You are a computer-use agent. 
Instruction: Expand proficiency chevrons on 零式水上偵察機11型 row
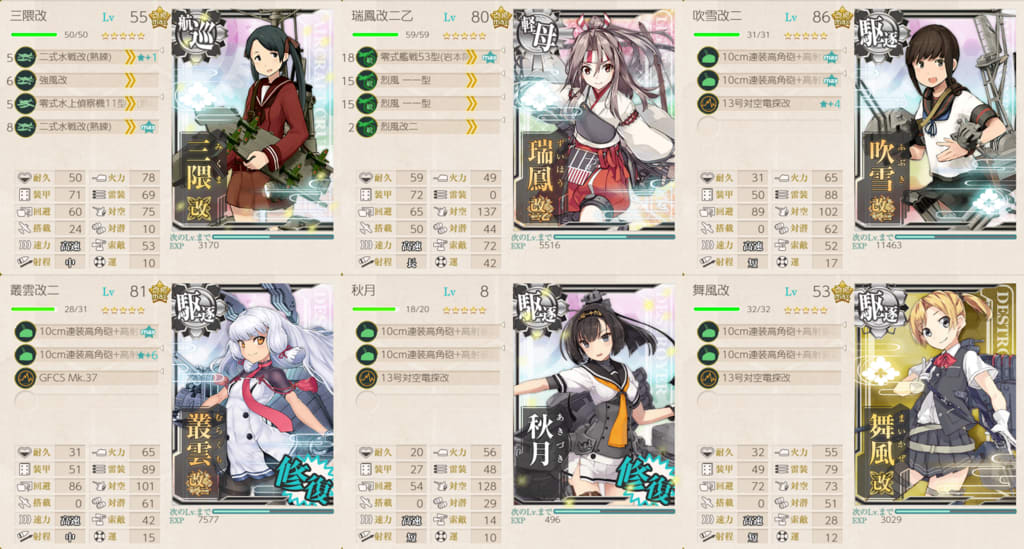[130, 103]
